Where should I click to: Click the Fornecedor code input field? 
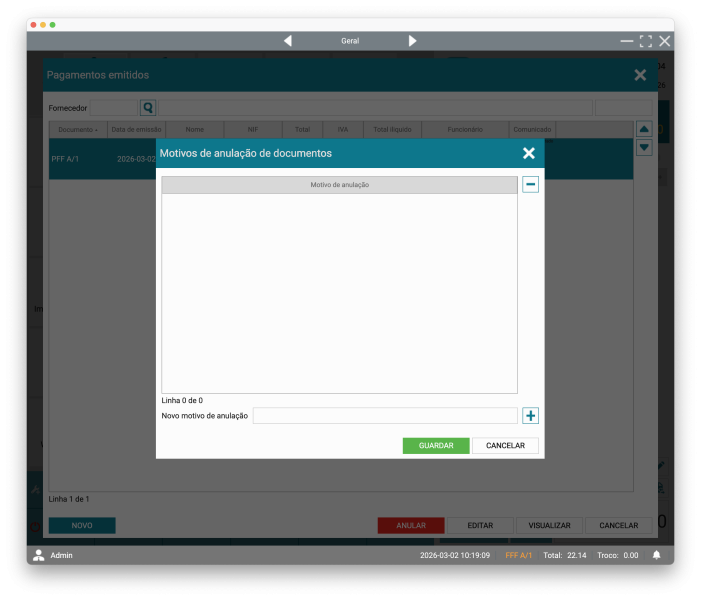click(x=114, y=107)
